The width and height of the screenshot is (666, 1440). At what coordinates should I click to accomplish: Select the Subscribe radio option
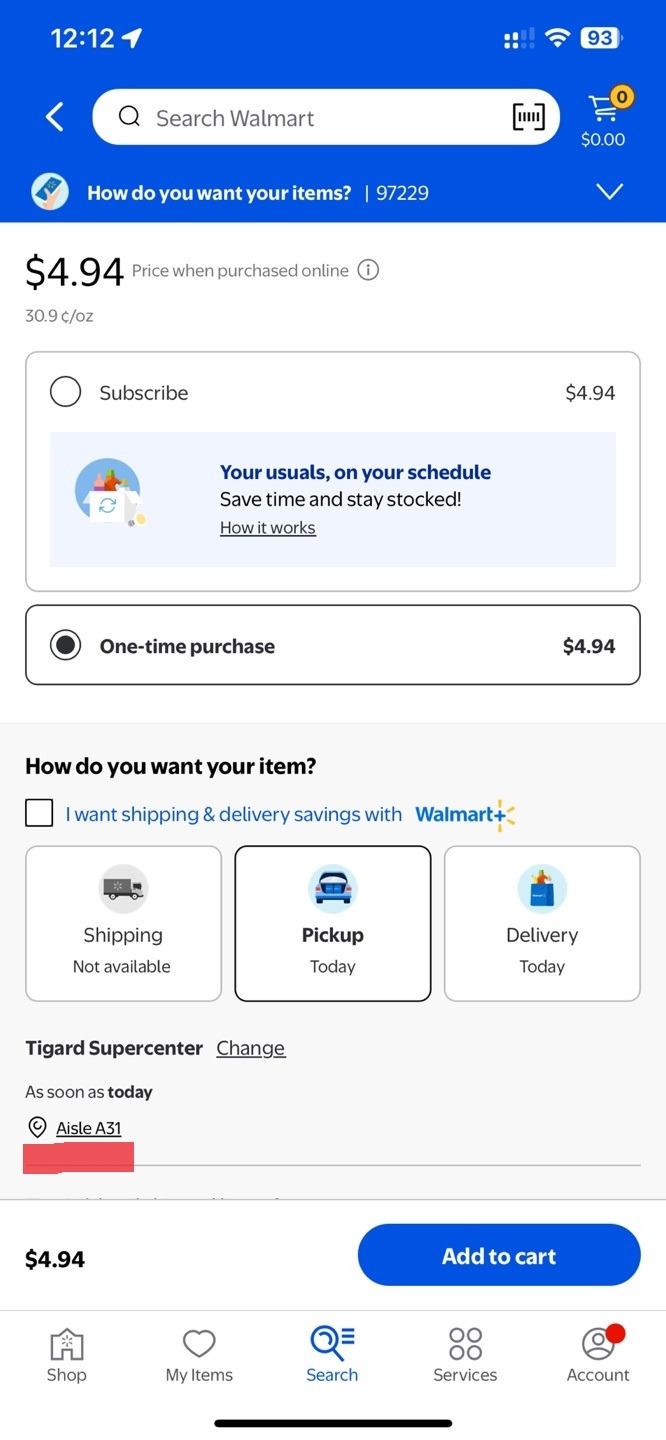(x=66, y=392)
